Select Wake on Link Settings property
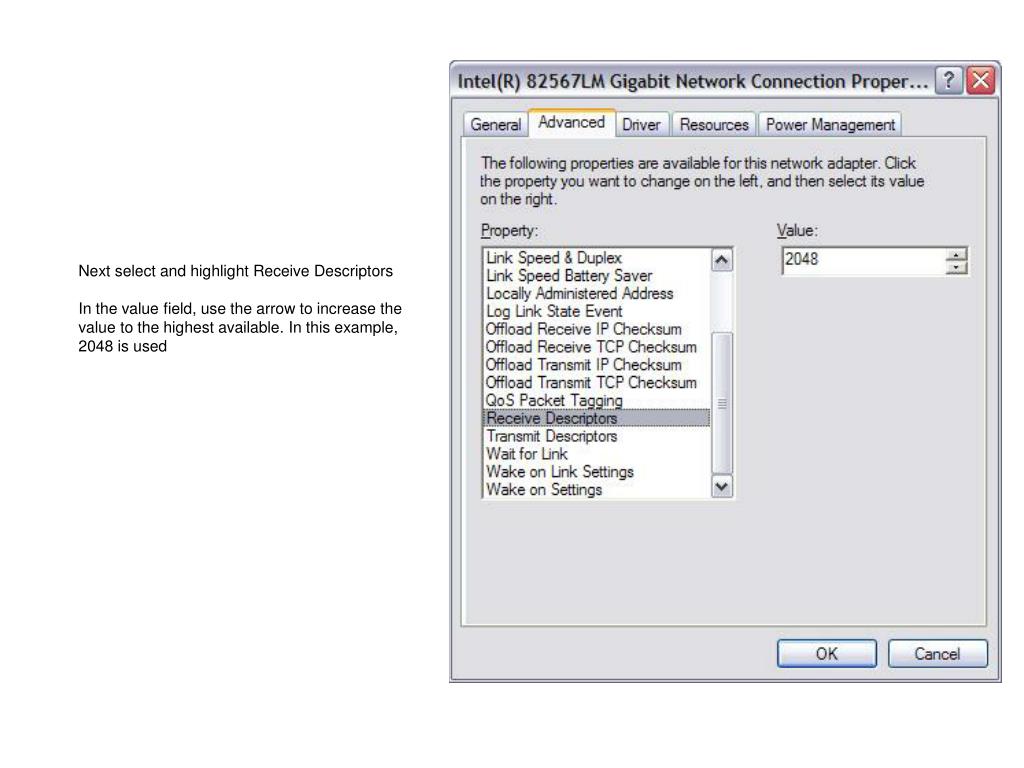This screenshot has height=768, width=1024. point(596,472)
